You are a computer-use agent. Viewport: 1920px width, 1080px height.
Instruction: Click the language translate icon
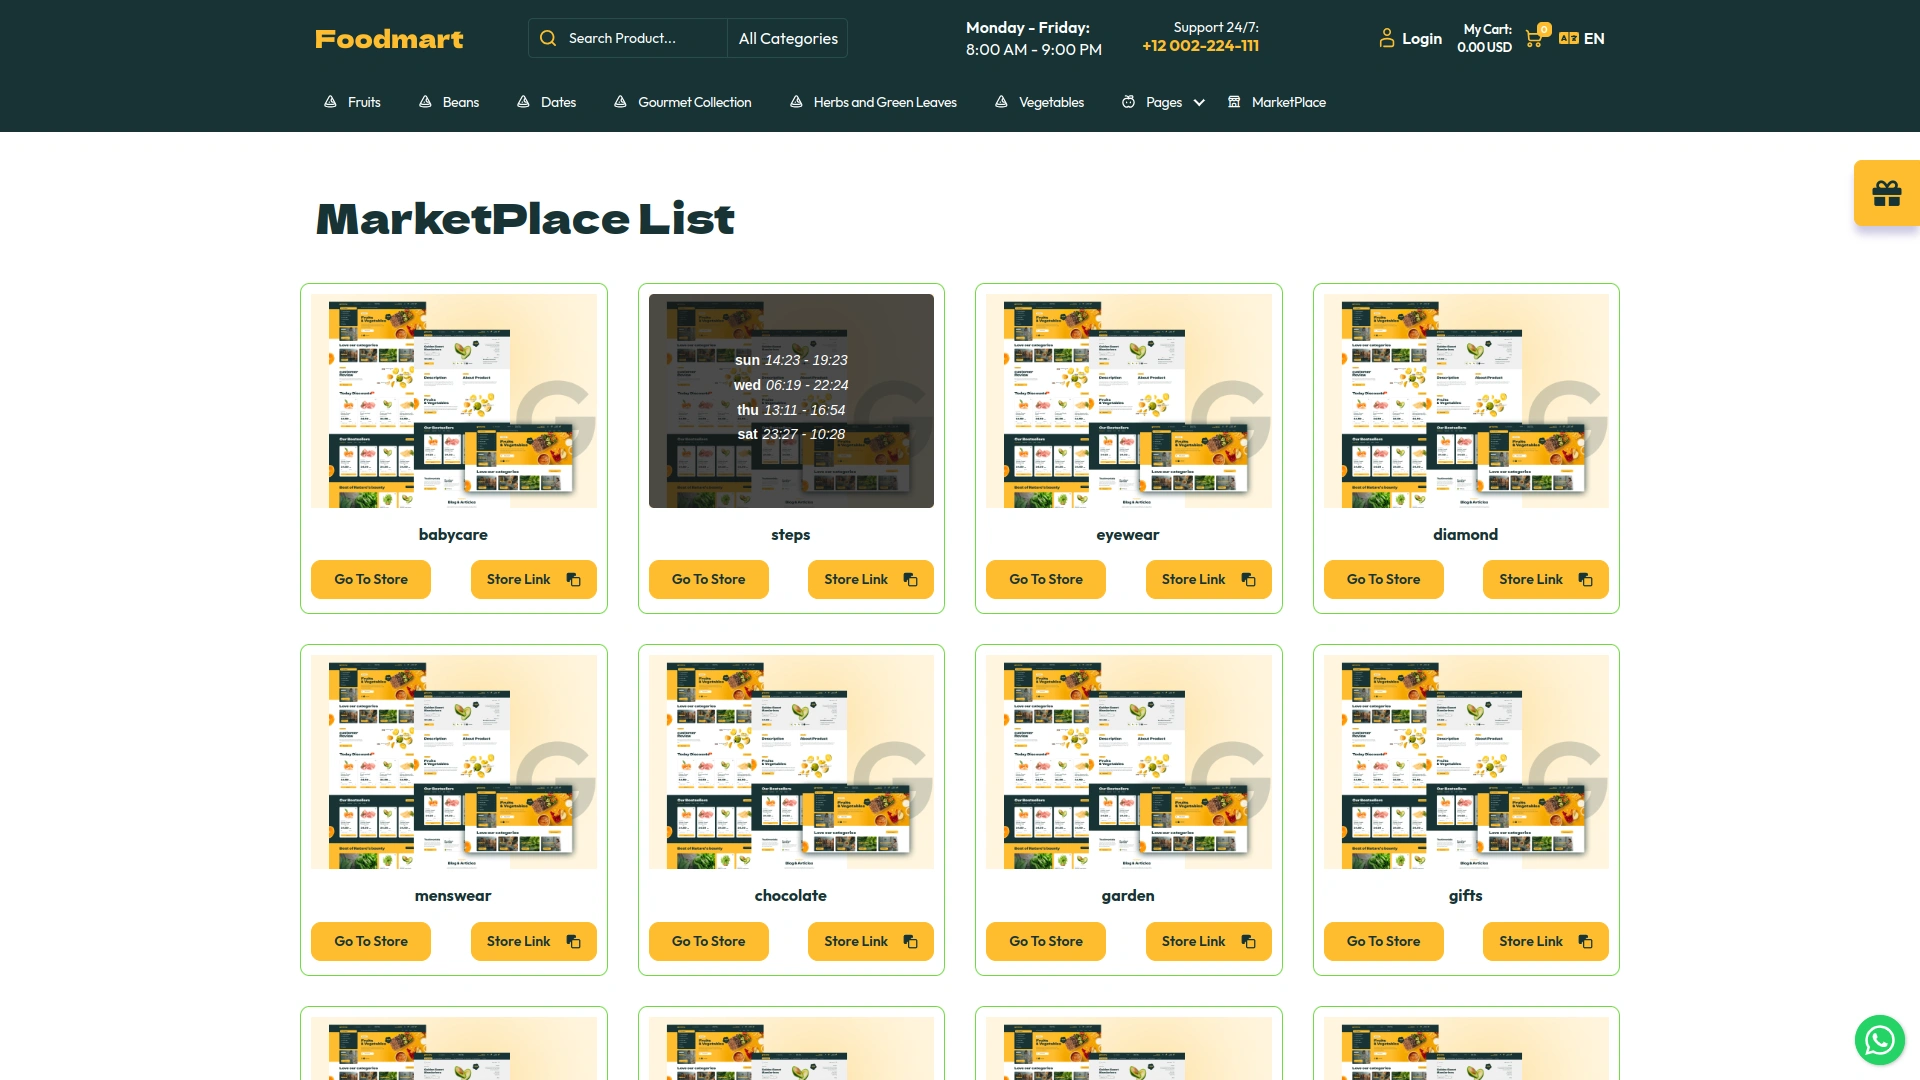1568,39
